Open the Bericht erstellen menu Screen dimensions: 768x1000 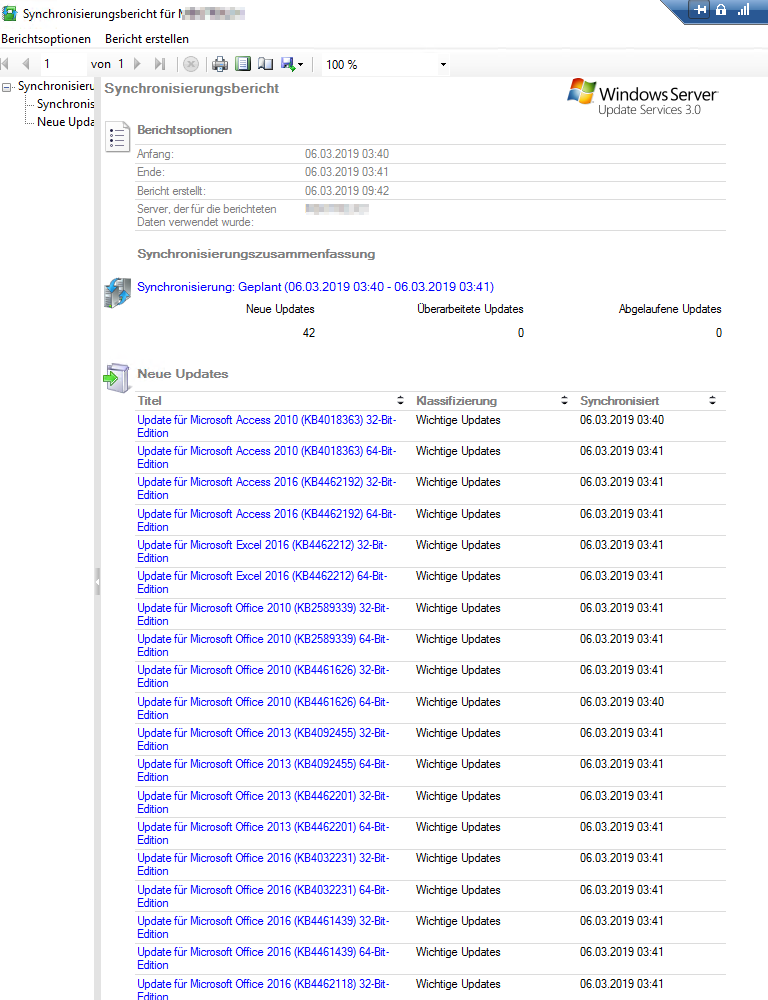[x=147, y=39]
